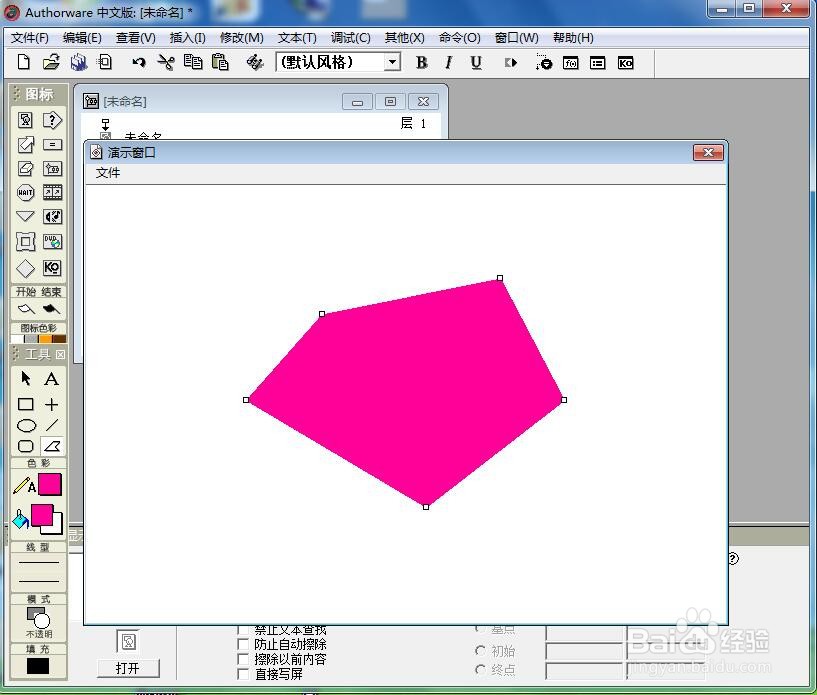Select the 初始 radio button

480,651
